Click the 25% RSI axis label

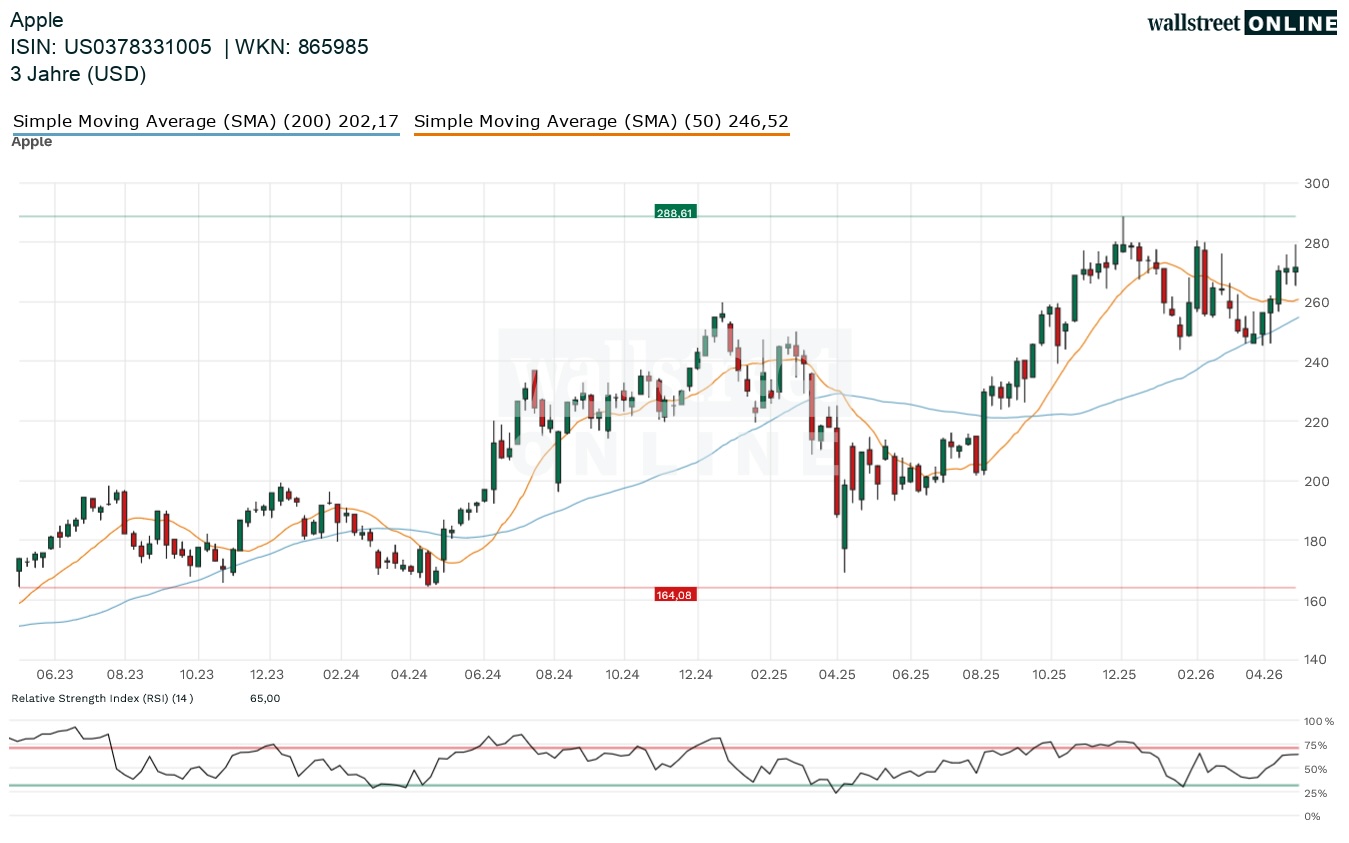point(1316,793)
